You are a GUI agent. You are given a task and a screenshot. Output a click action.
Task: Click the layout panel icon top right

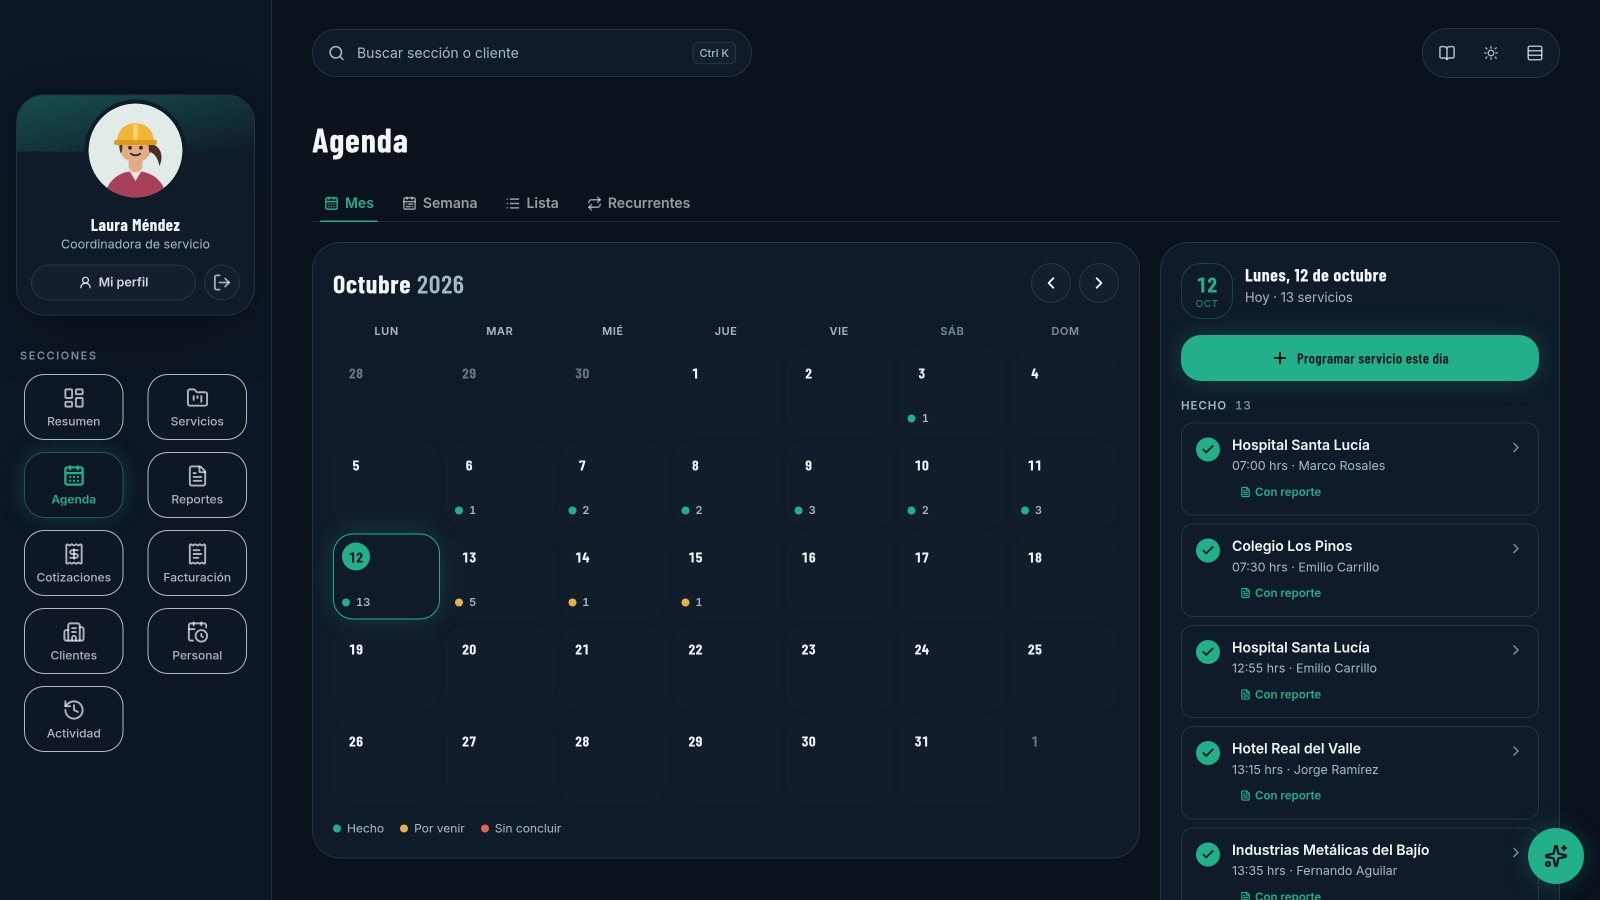click(x=1535, y=53)
